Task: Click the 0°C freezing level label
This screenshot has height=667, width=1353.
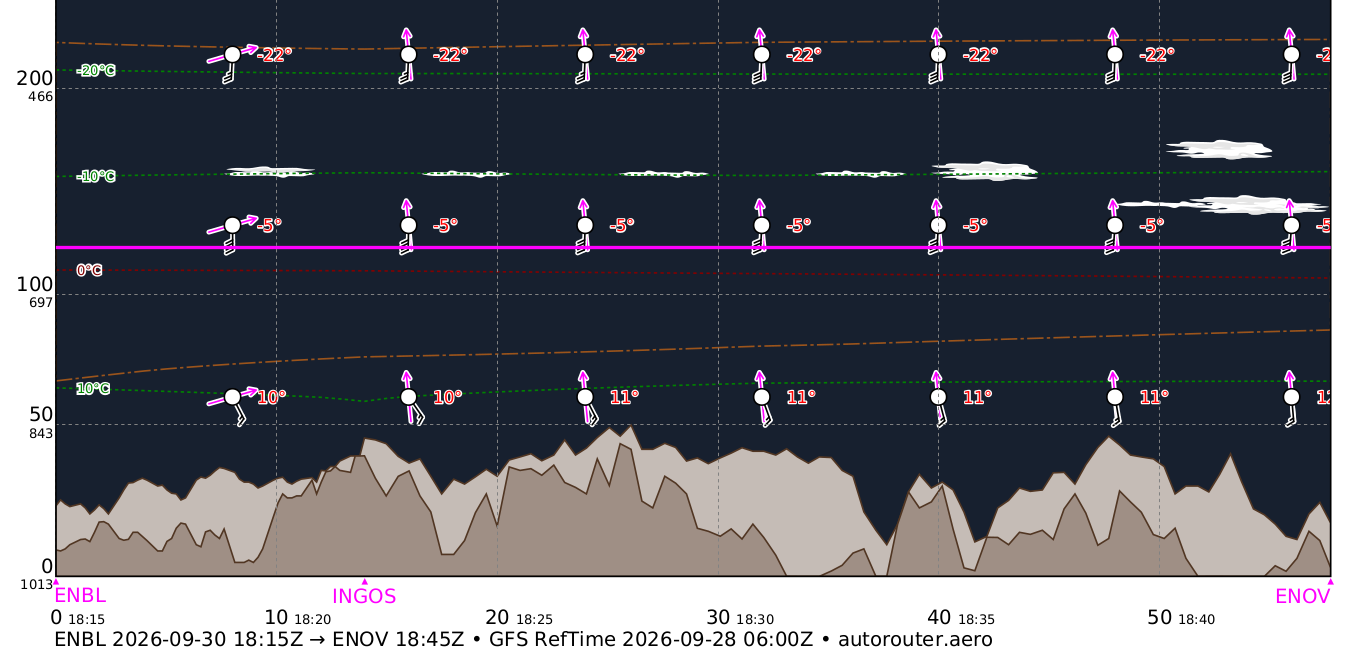Action: pyautogui.click(x=90, y=270)
